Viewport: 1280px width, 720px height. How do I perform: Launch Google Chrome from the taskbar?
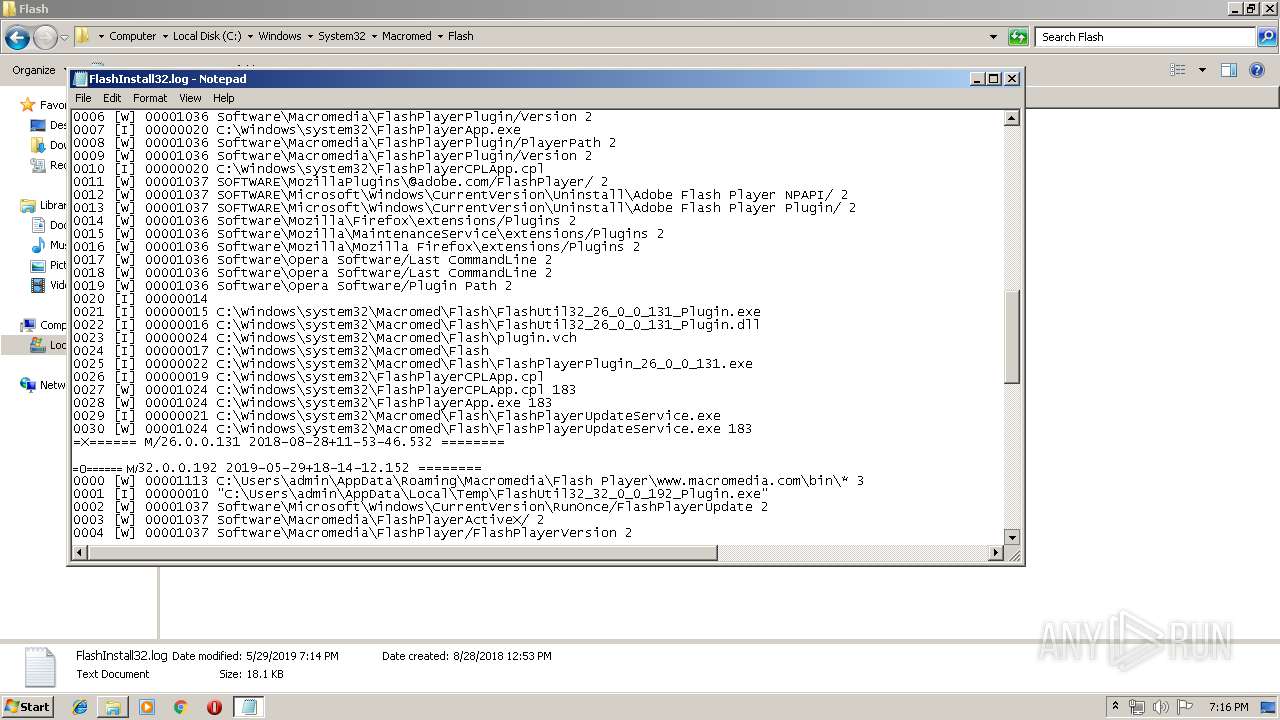(180, 707)
